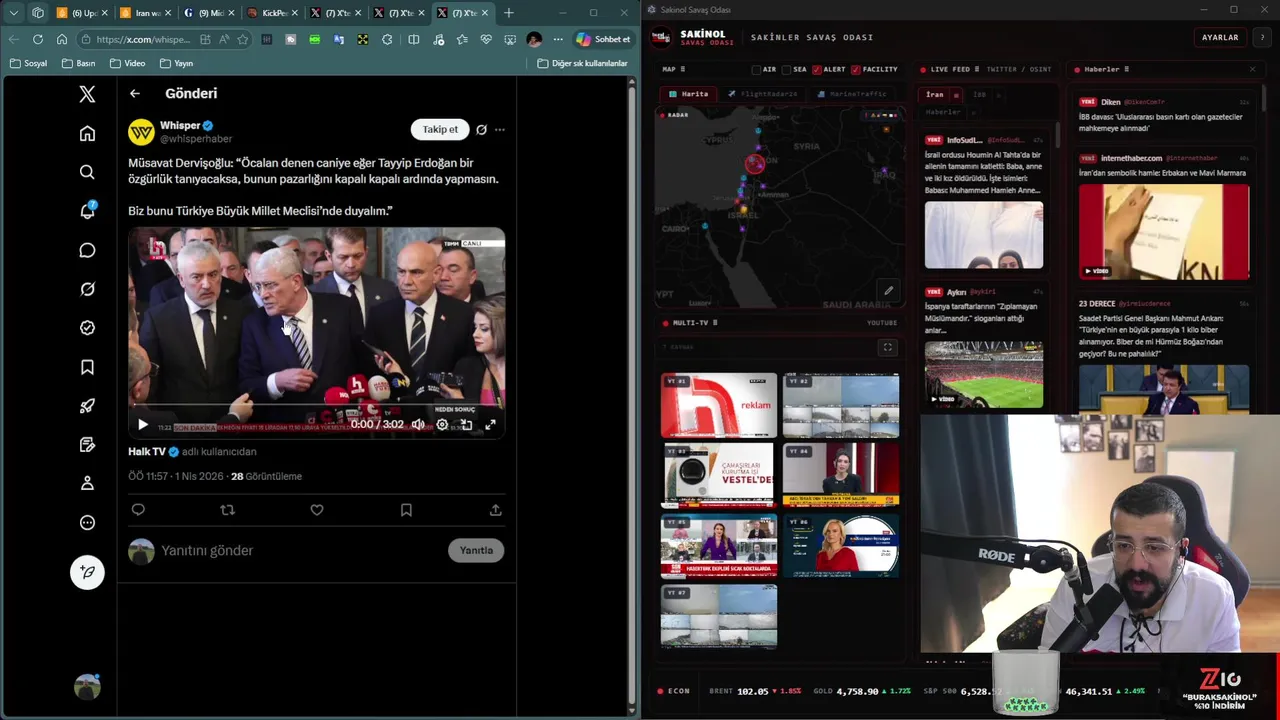1280x720 pixels.
Task: Play the Halk TV video
Action: [142, 424]
